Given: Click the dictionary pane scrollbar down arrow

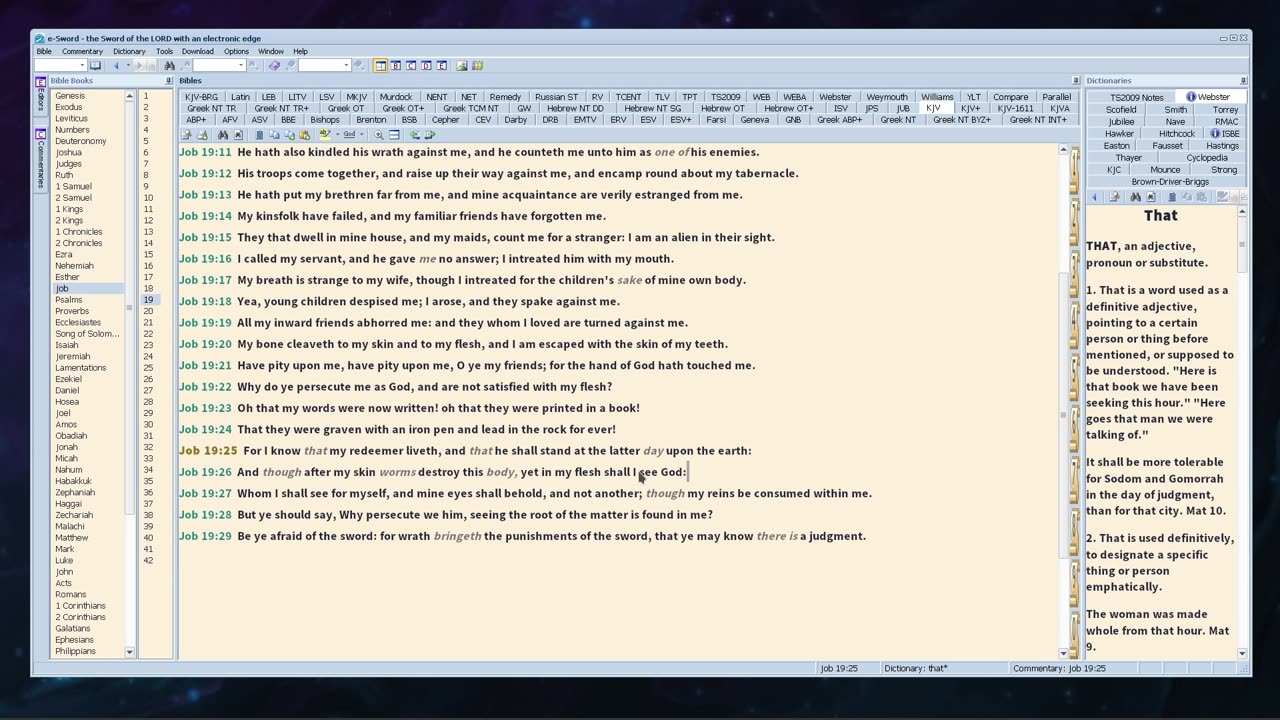Looking at the screenshot, I should coord(1242,653).
